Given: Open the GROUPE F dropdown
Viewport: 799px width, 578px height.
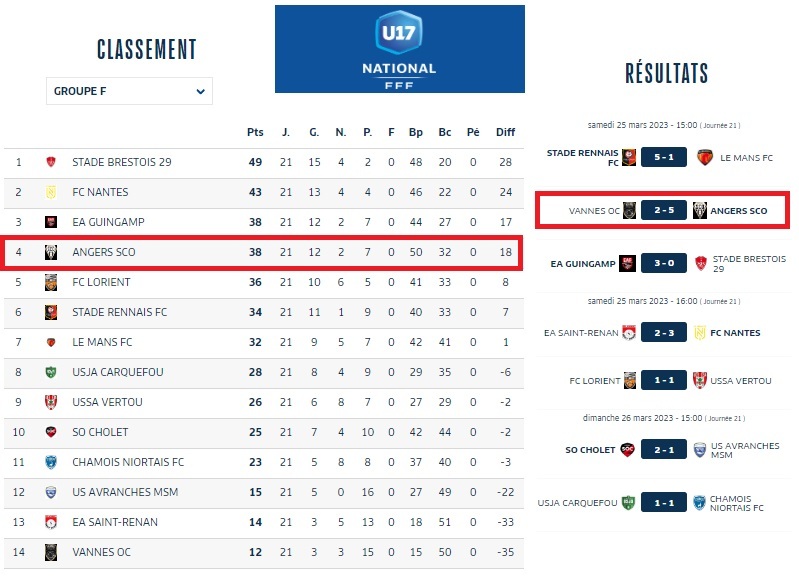Looking at the screenshot, I should click(x=129, y=91).
